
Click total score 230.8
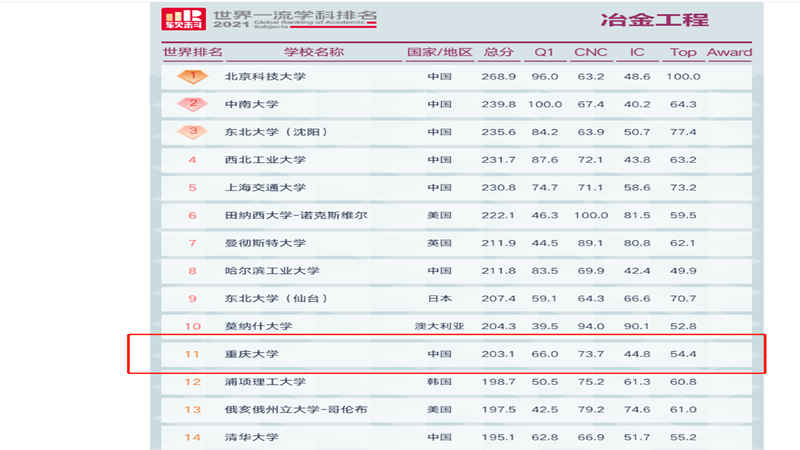coord(498,187)
